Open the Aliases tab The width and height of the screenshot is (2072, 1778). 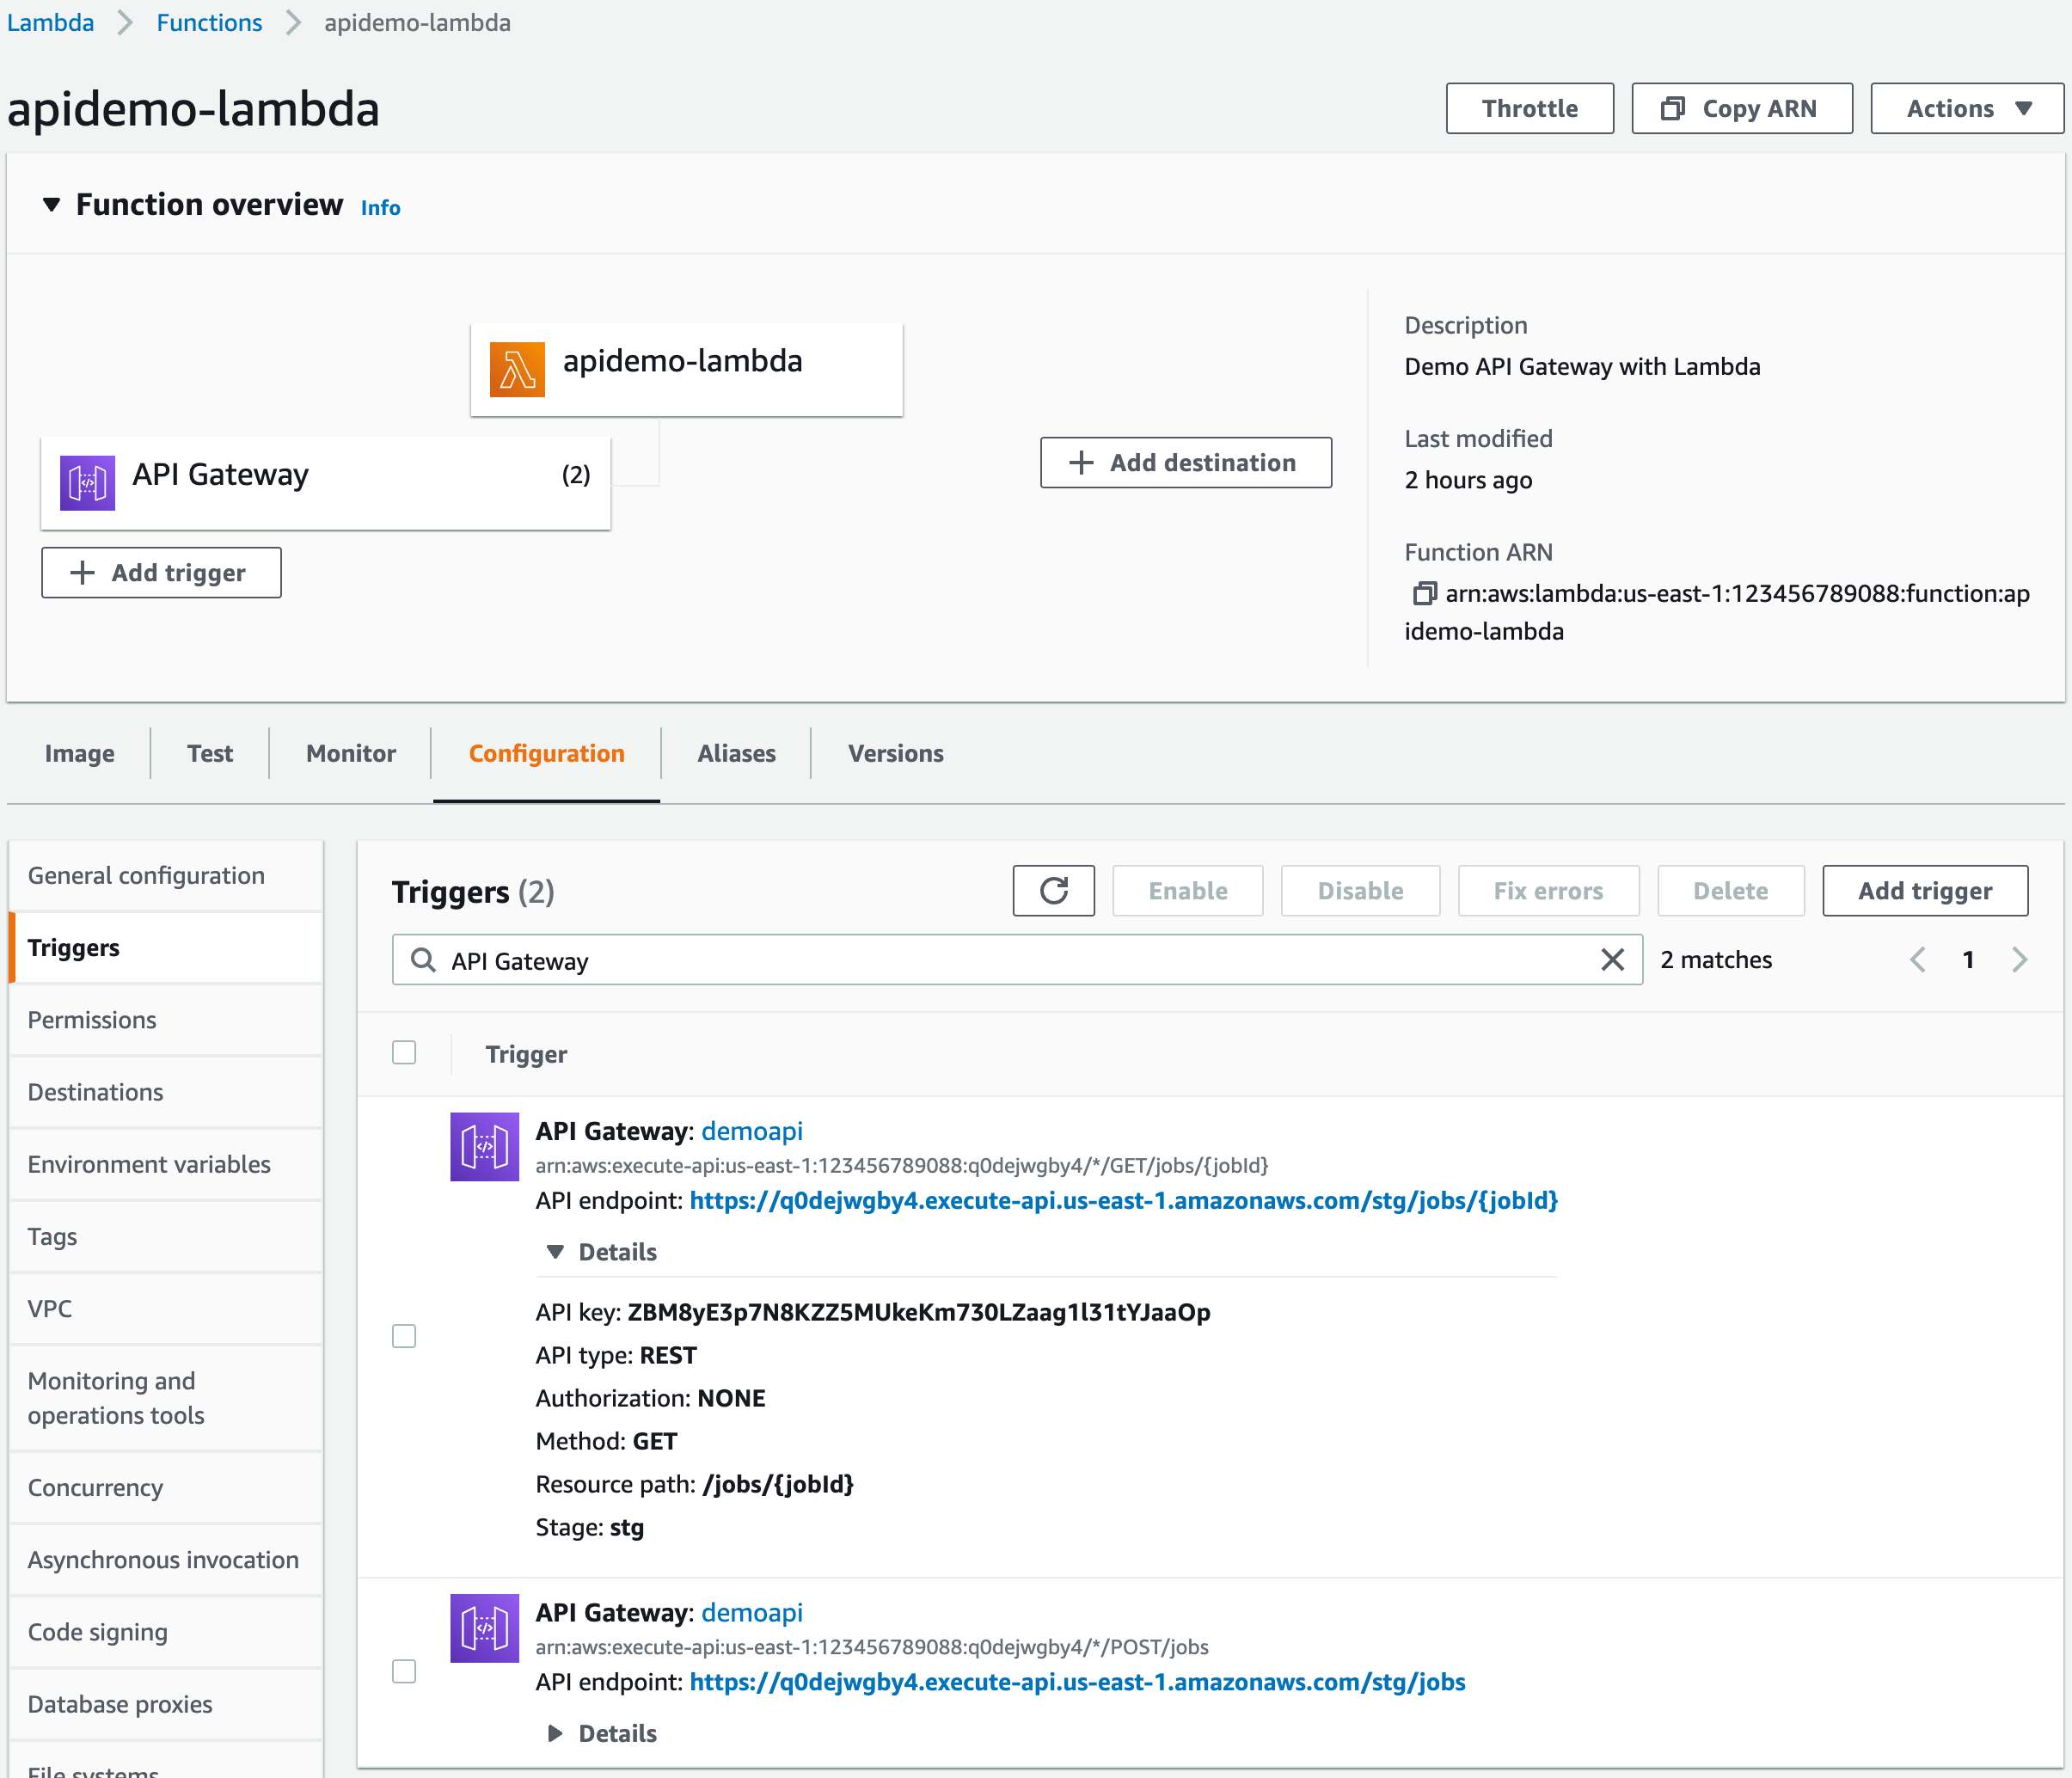[x=735, y=753]
